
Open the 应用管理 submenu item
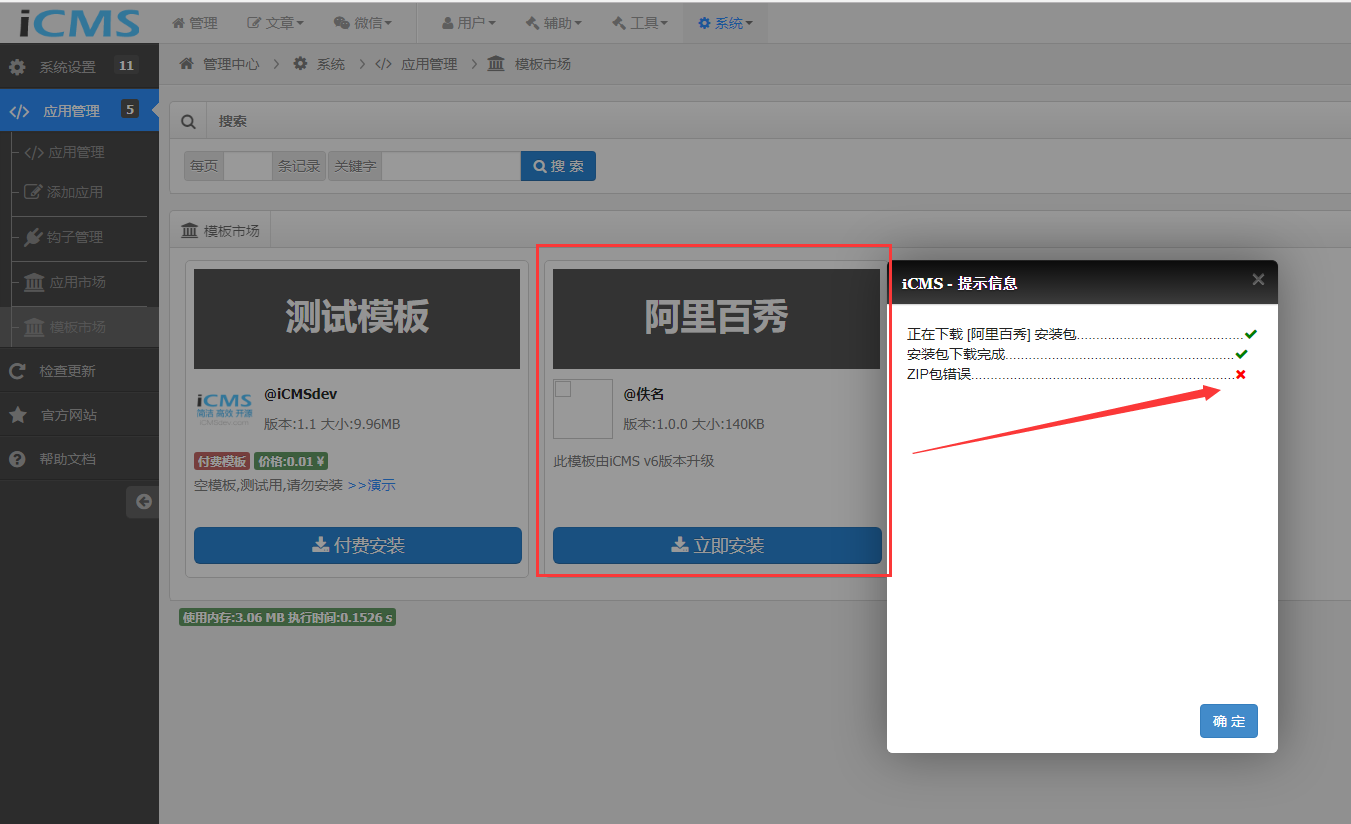tap(76, 153)
